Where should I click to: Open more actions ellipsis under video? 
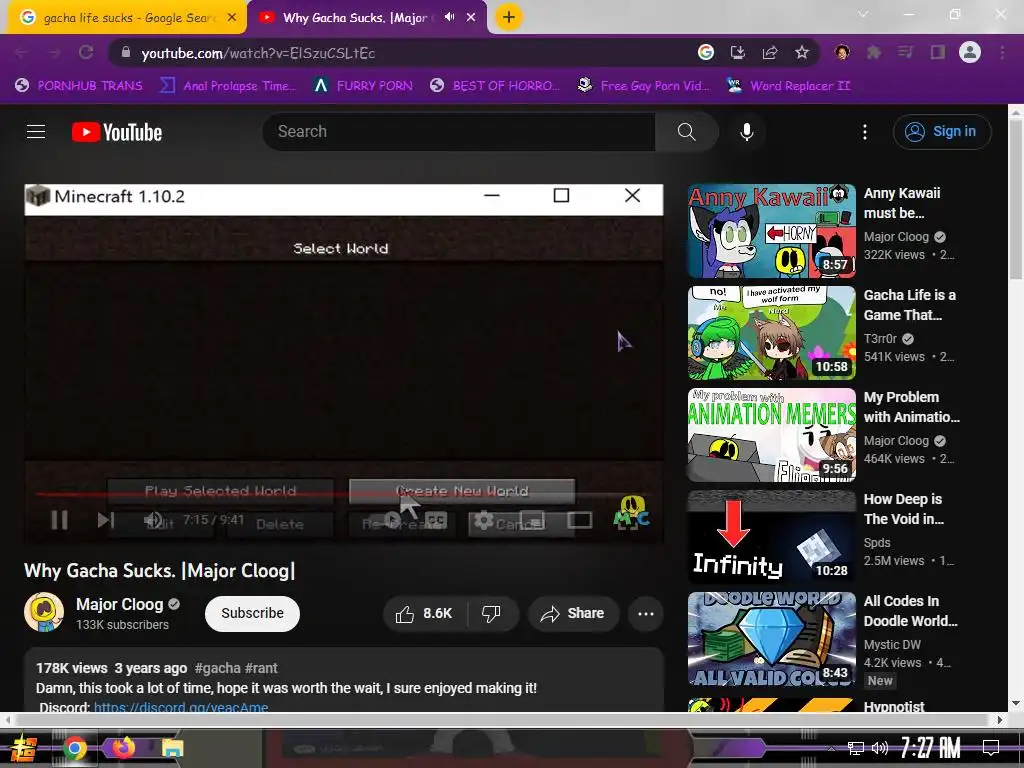tap(646, 613)
